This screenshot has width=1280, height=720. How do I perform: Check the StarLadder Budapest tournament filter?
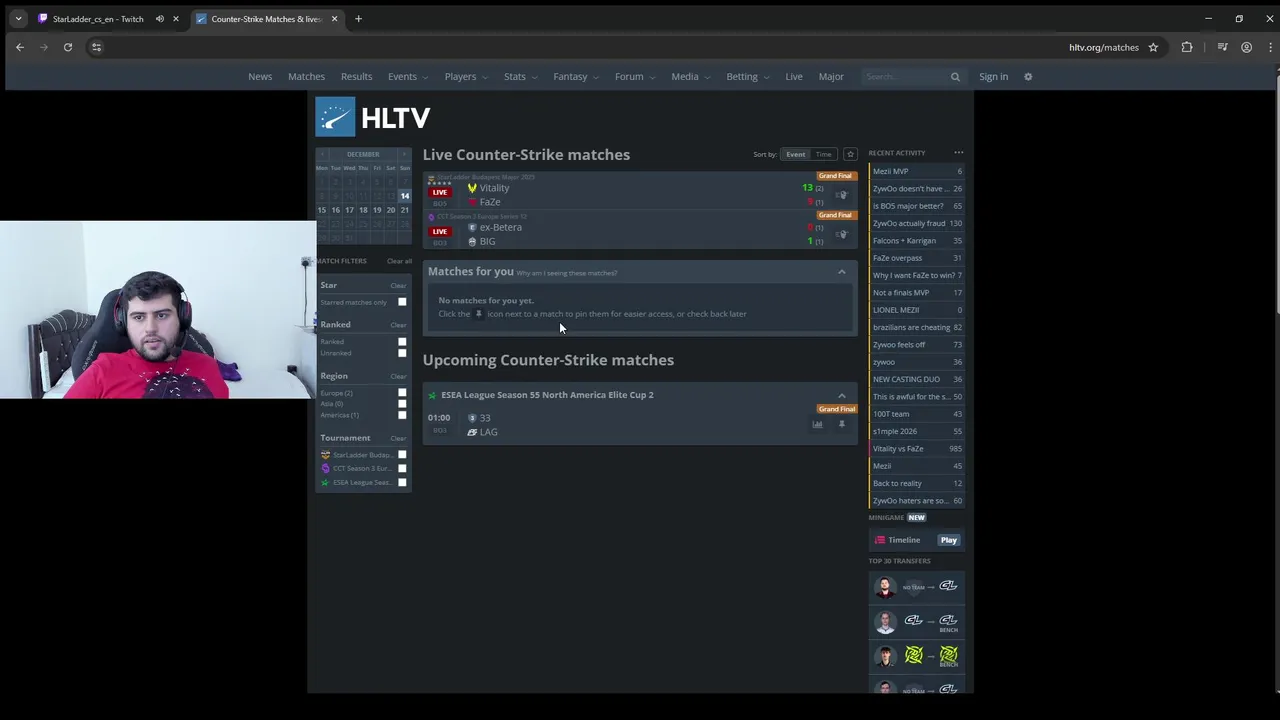click(402, 455)
